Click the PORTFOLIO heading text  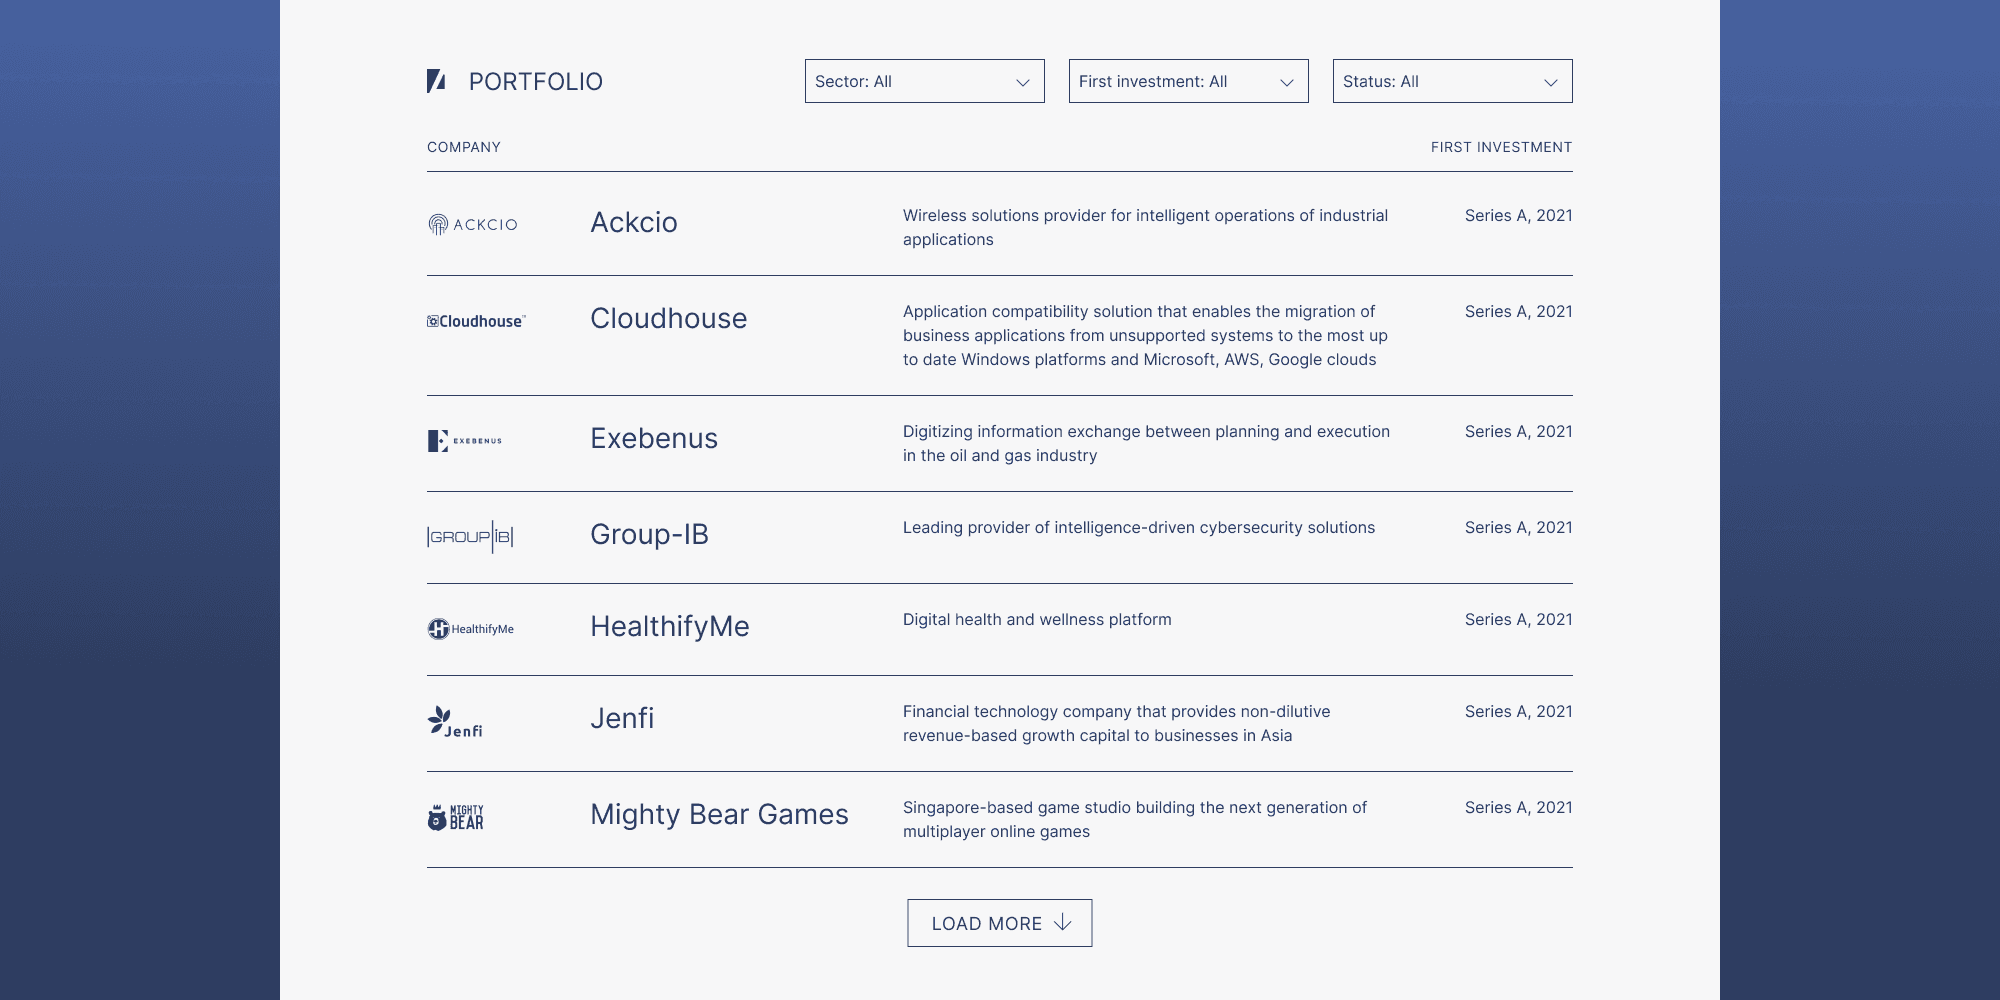(x=536, y=81)
